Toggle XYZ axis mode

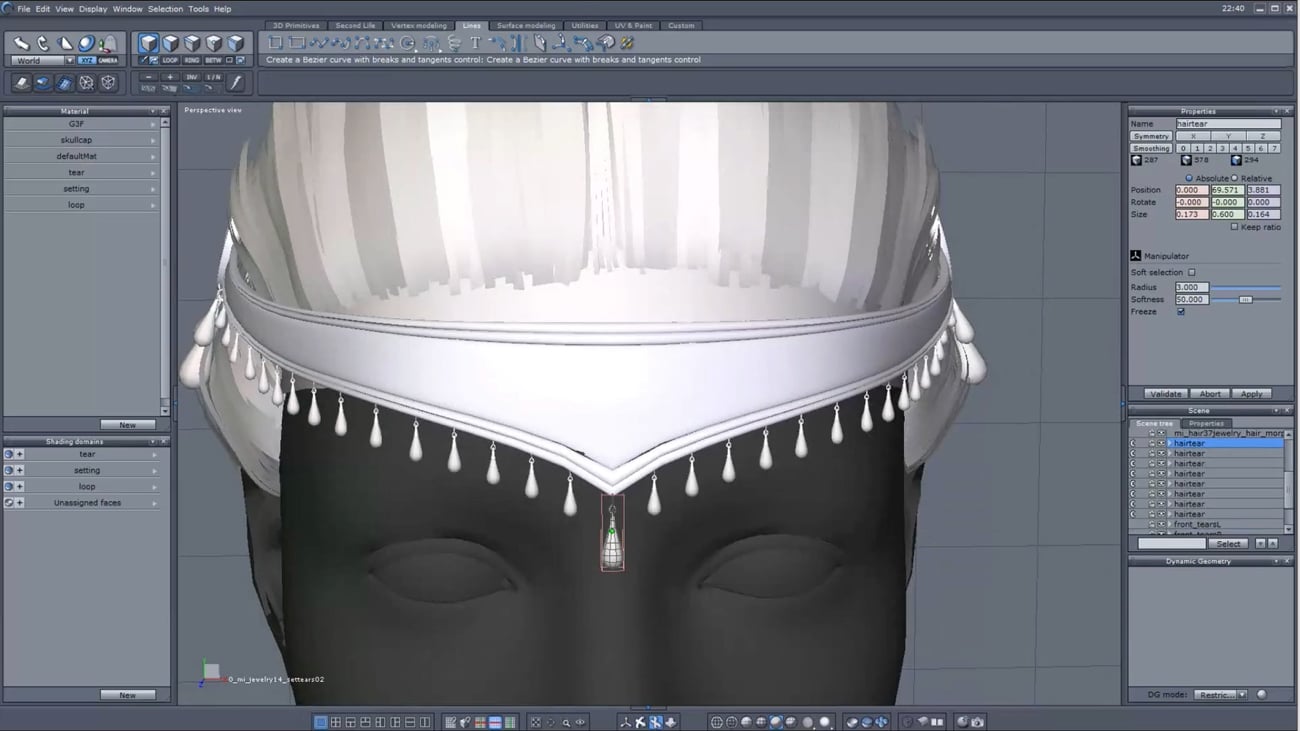click(x=87, y=60)
